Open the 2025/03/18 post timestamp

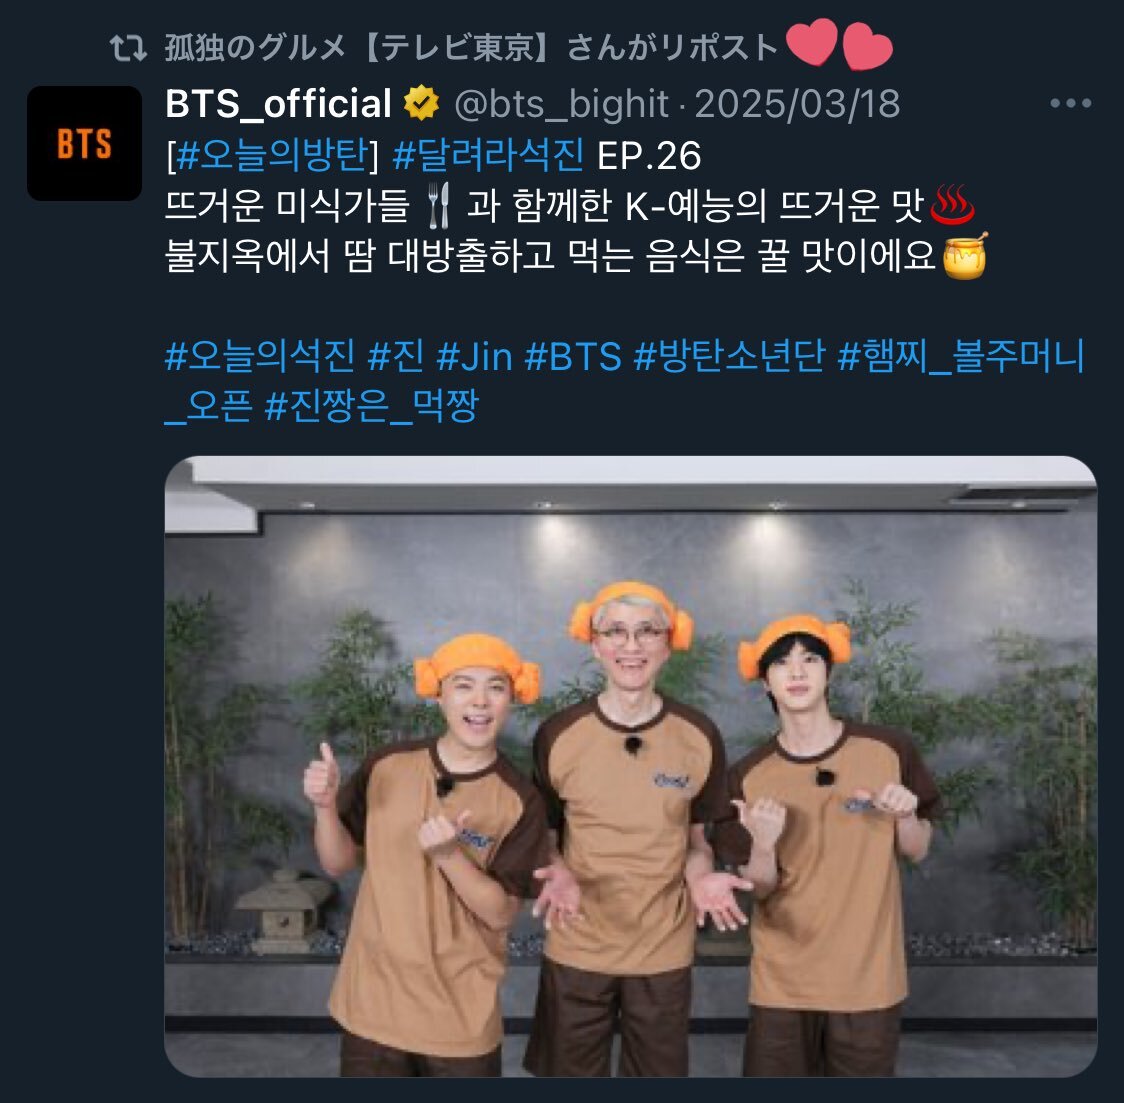(797, 104)
